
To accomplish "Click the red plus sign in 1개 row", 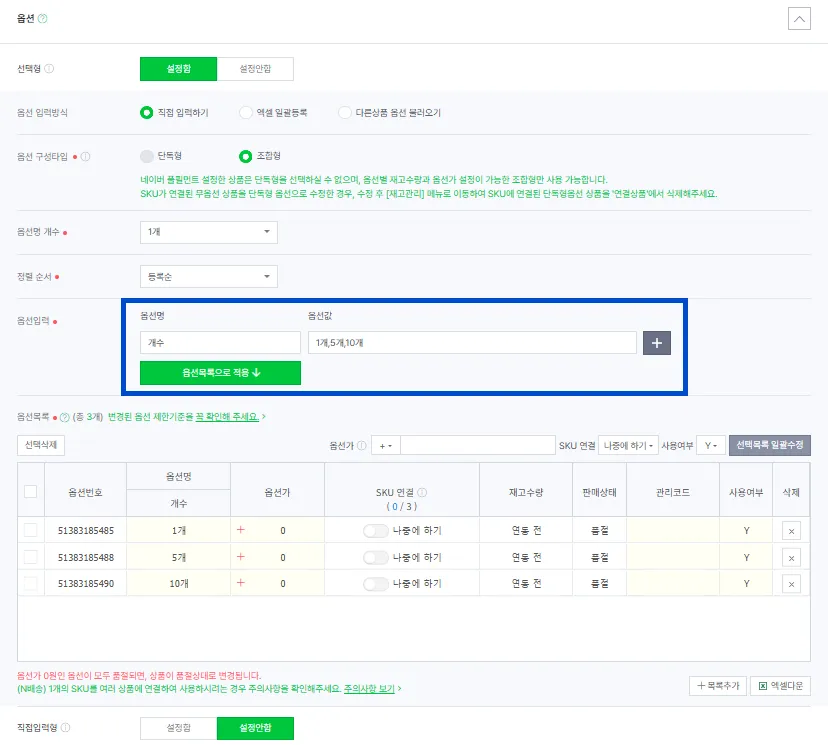I will click(241, 530).
